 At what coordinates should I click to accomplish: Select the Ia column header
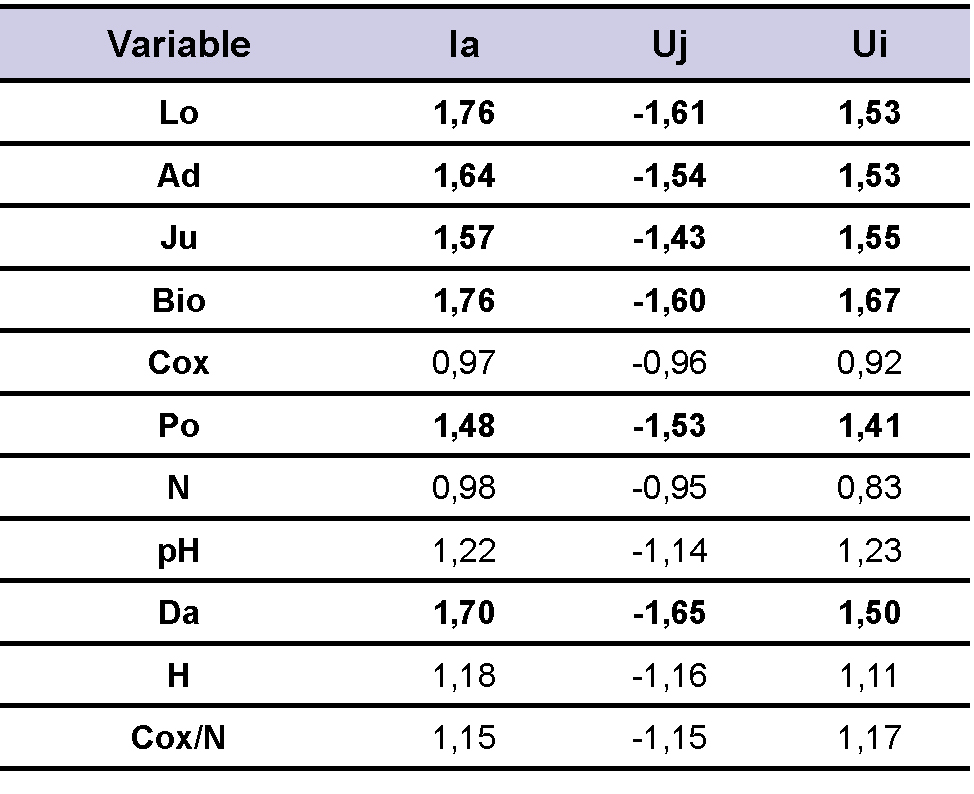click(x=464, y=45)
